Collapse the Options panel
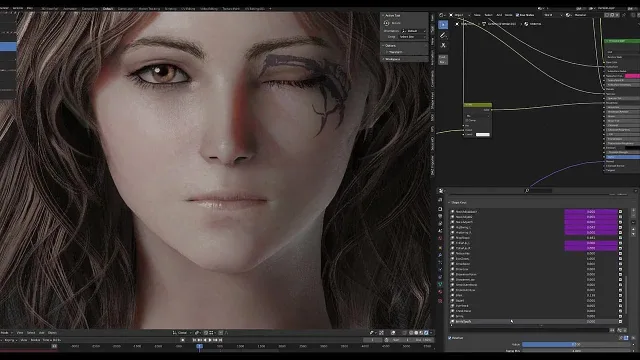 point(383,46)
